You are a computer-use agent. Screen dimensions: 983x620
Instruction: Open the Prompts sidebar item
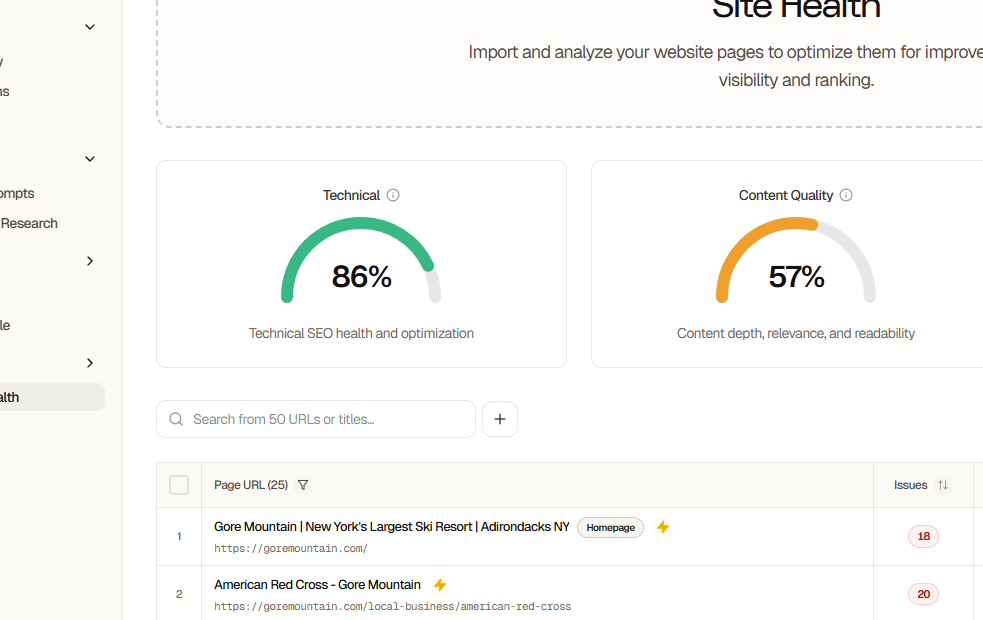(18, 193)
